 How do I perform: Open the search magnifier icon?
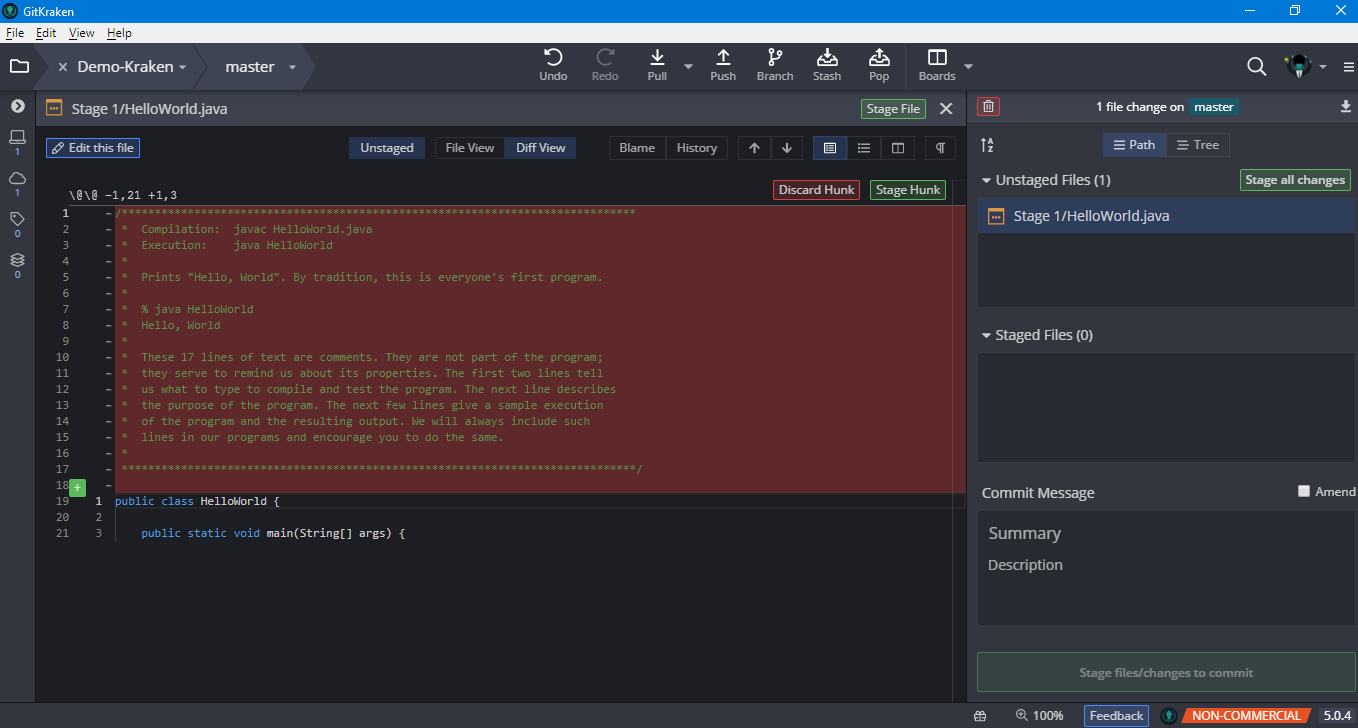click(1257, 67)
